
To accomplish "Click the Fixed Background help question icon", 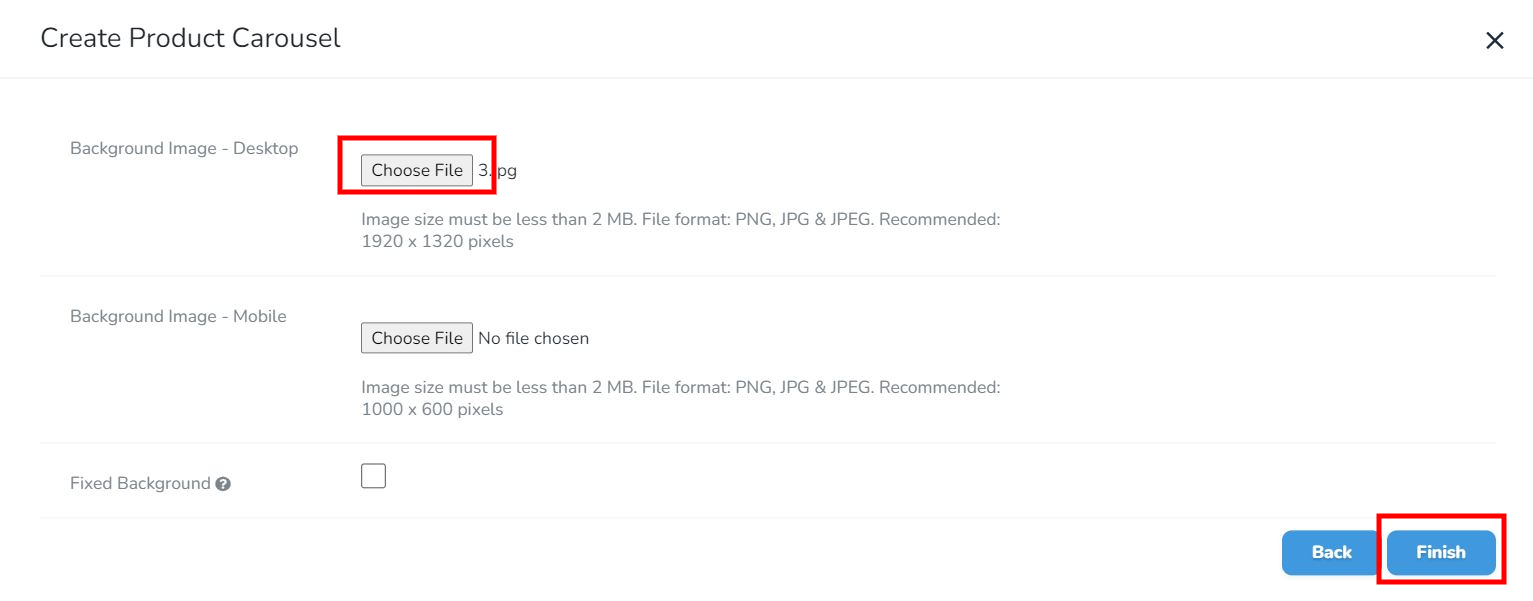I will [223, 484].
